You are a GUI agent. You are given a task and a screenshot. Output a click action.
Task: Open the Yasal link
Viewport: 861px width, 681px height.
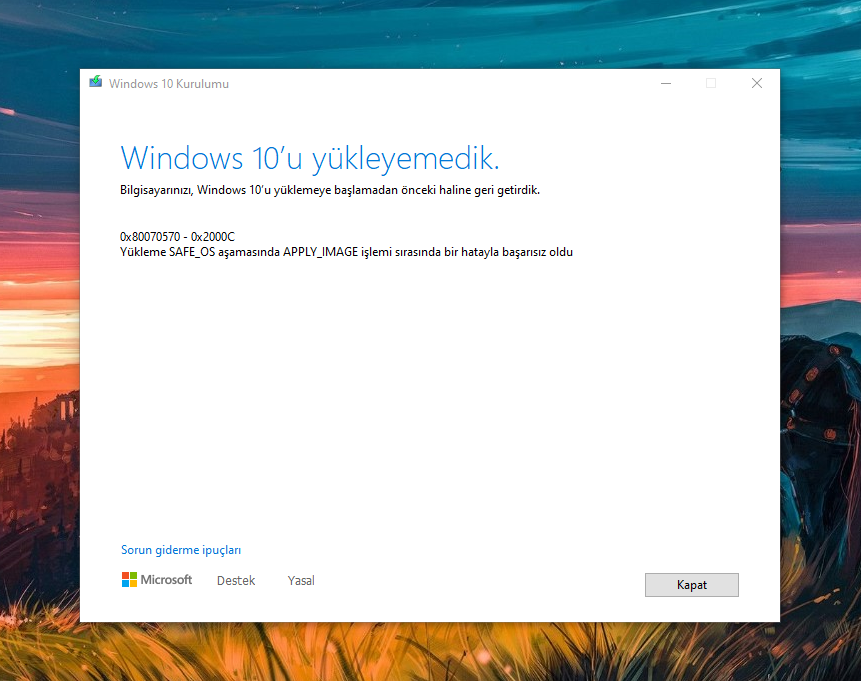coord(301,580)
